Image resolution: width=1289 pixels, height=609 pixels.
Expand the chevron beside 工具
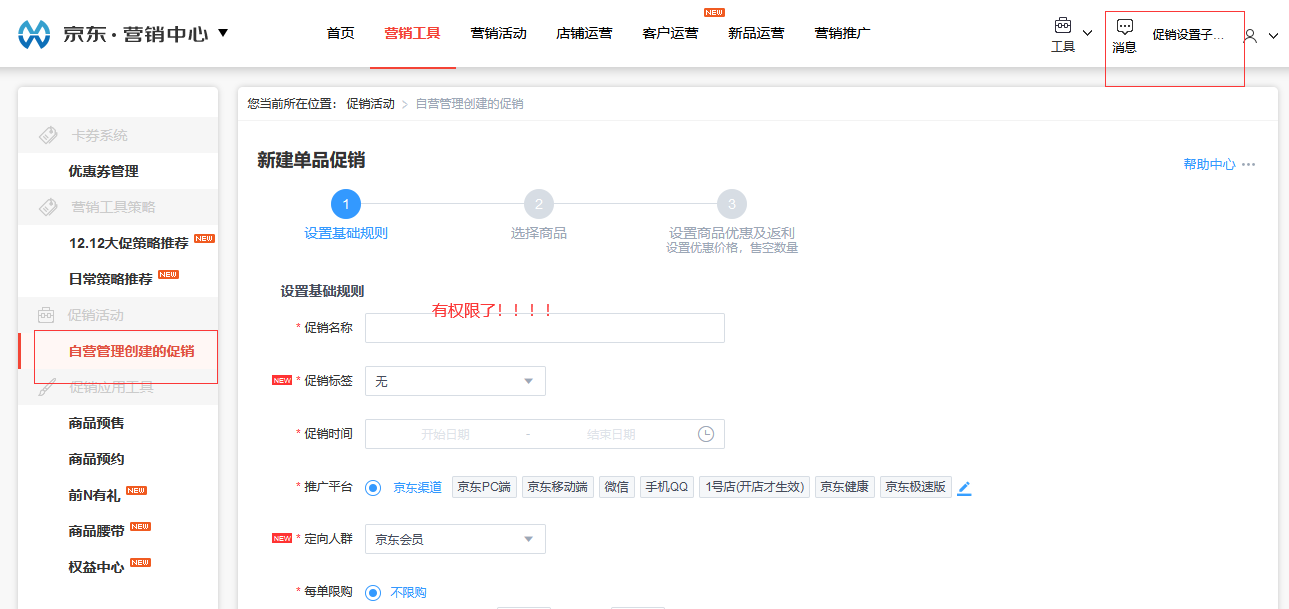click(1087, 33)
